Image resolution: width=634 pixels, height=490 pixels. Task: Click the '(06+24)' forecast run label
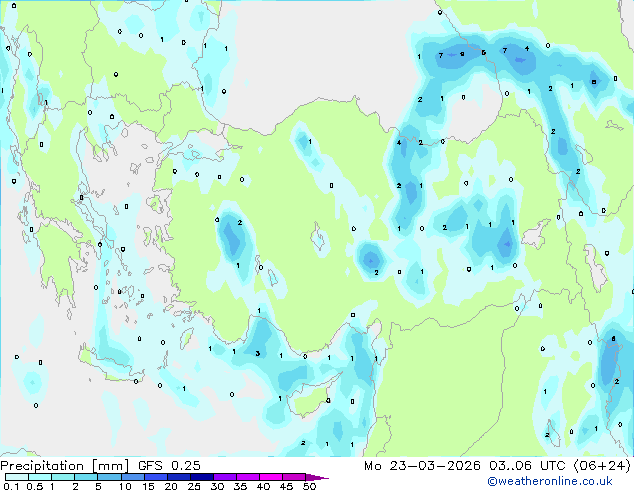tap(602, 465)
